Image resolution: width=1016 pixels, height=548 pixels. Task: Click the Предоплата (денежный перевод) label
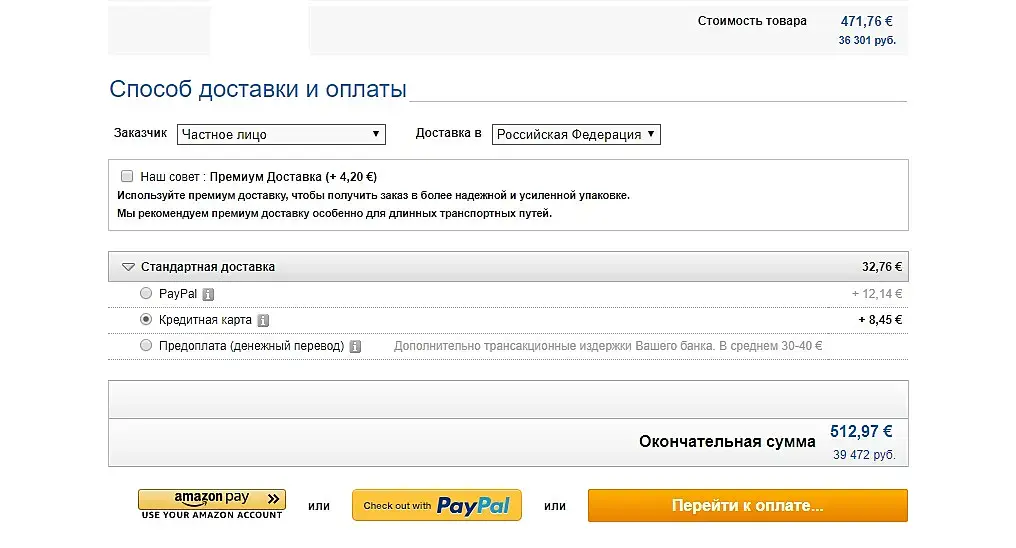(251, 346)
